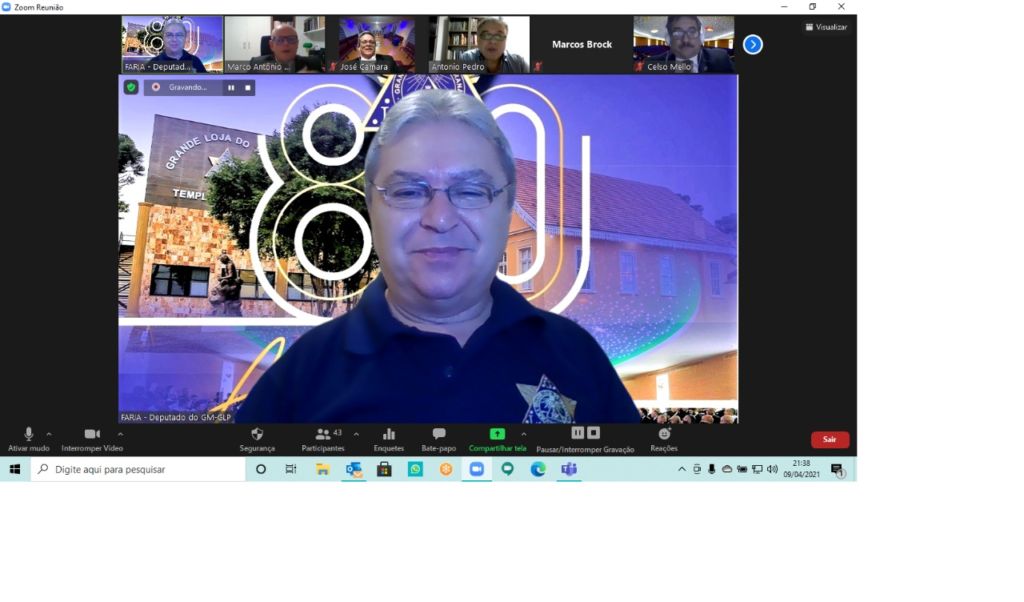Select José Câmara video thumbnail

pos(377,44)
